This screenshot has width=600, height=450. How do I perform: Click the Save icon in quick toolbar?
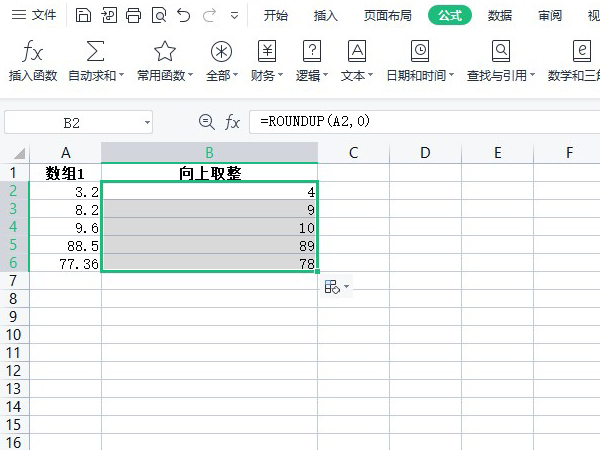[84, 15]
